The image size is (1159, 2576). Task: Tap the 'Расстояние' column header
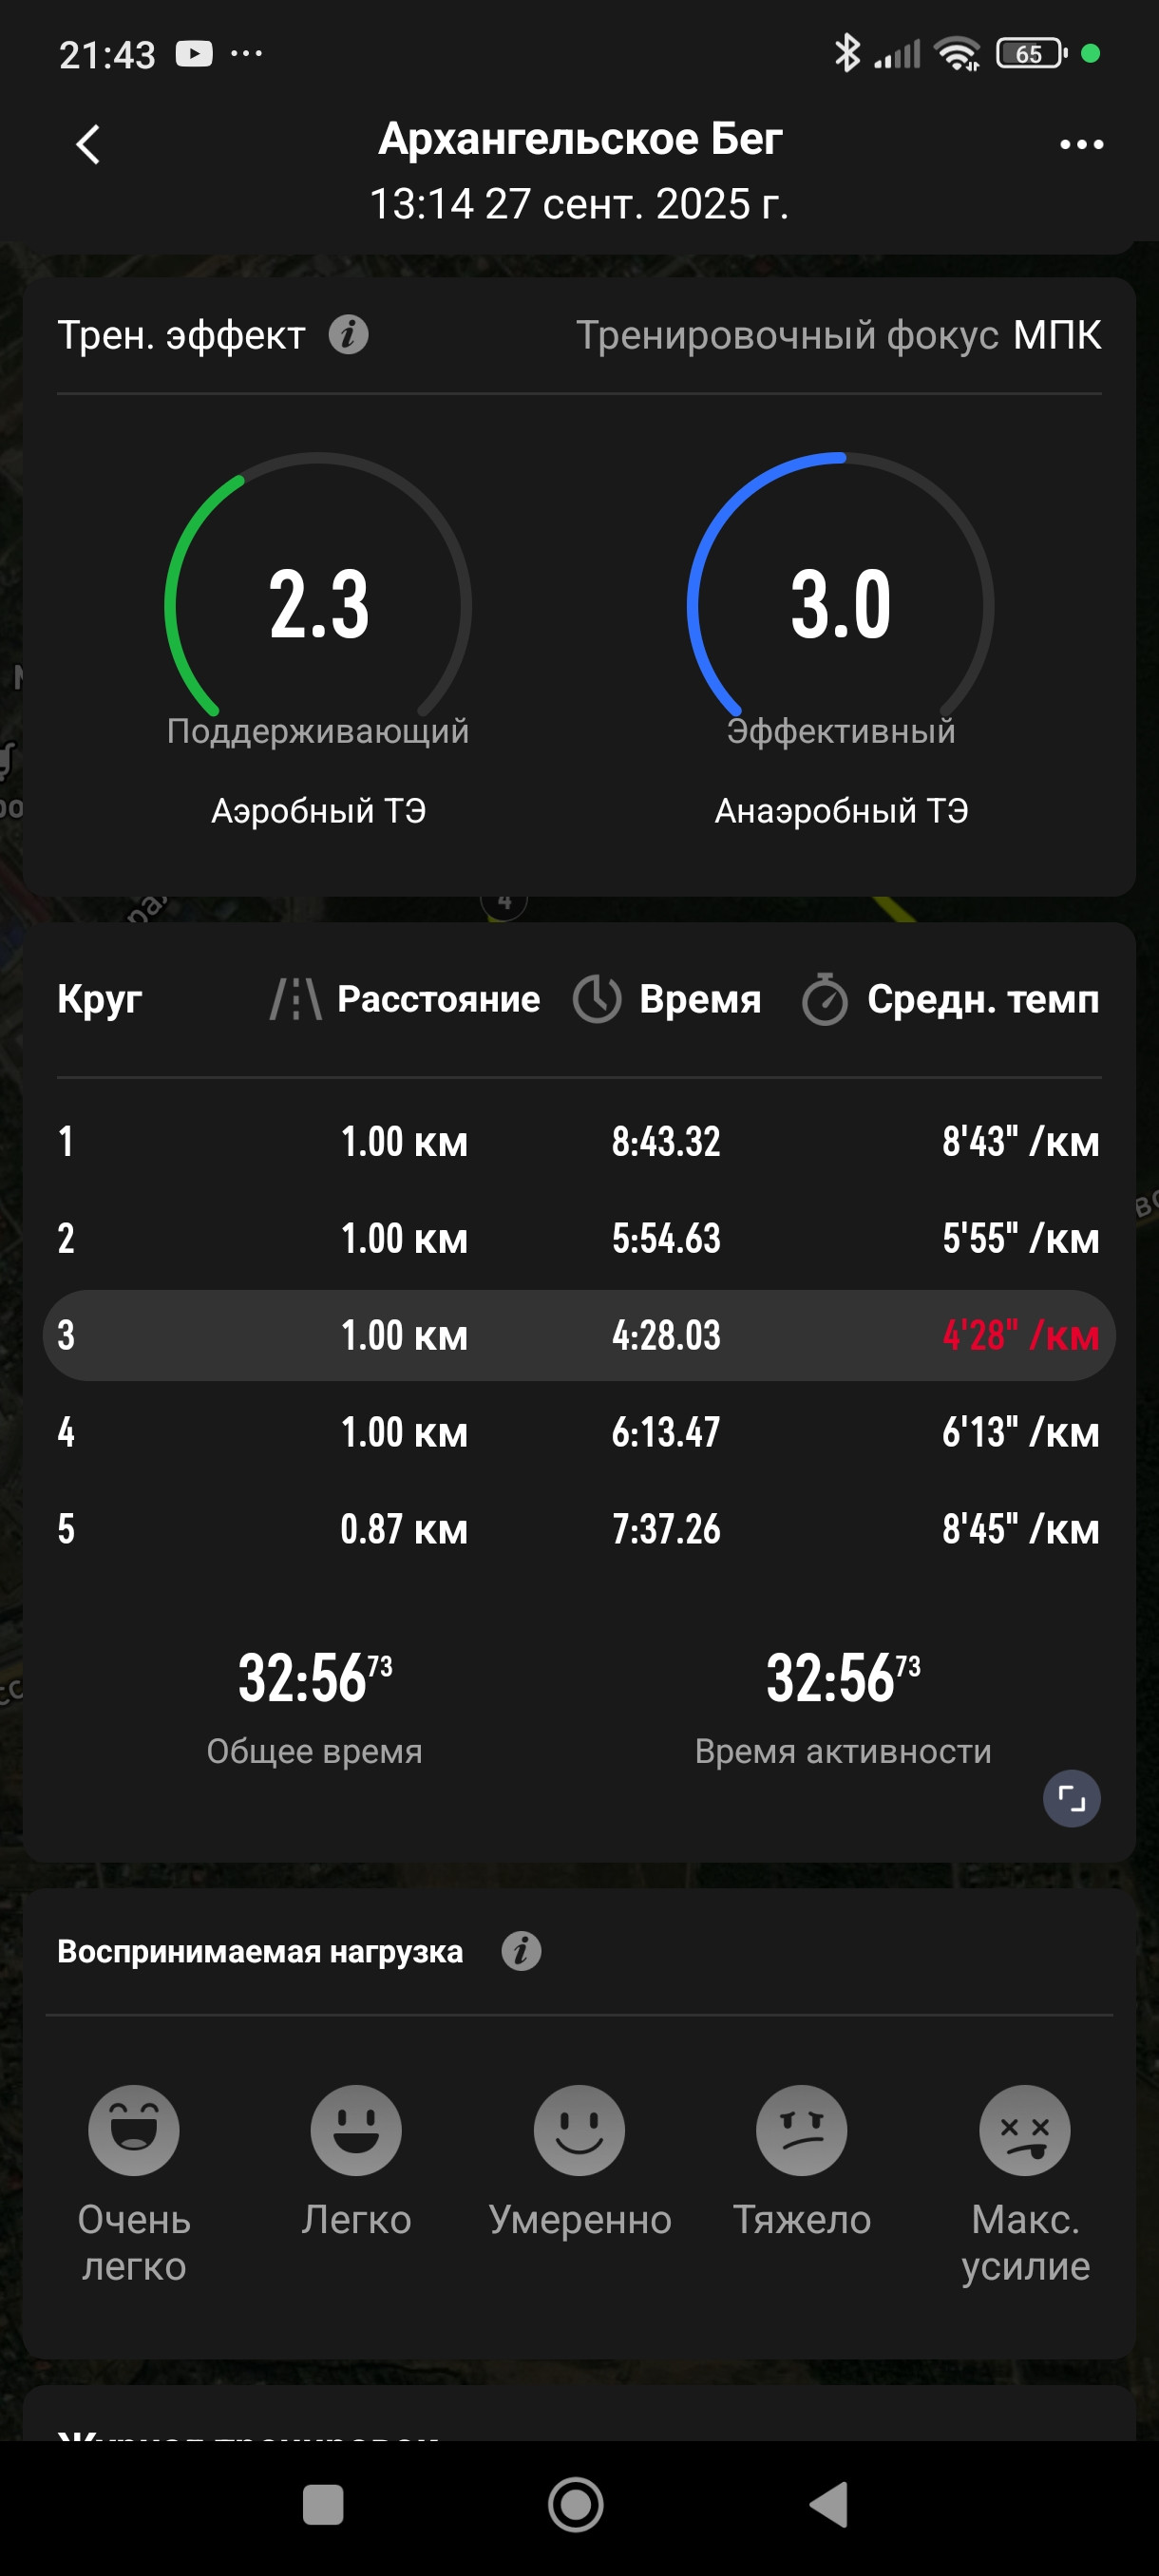(x=405, y=999)
